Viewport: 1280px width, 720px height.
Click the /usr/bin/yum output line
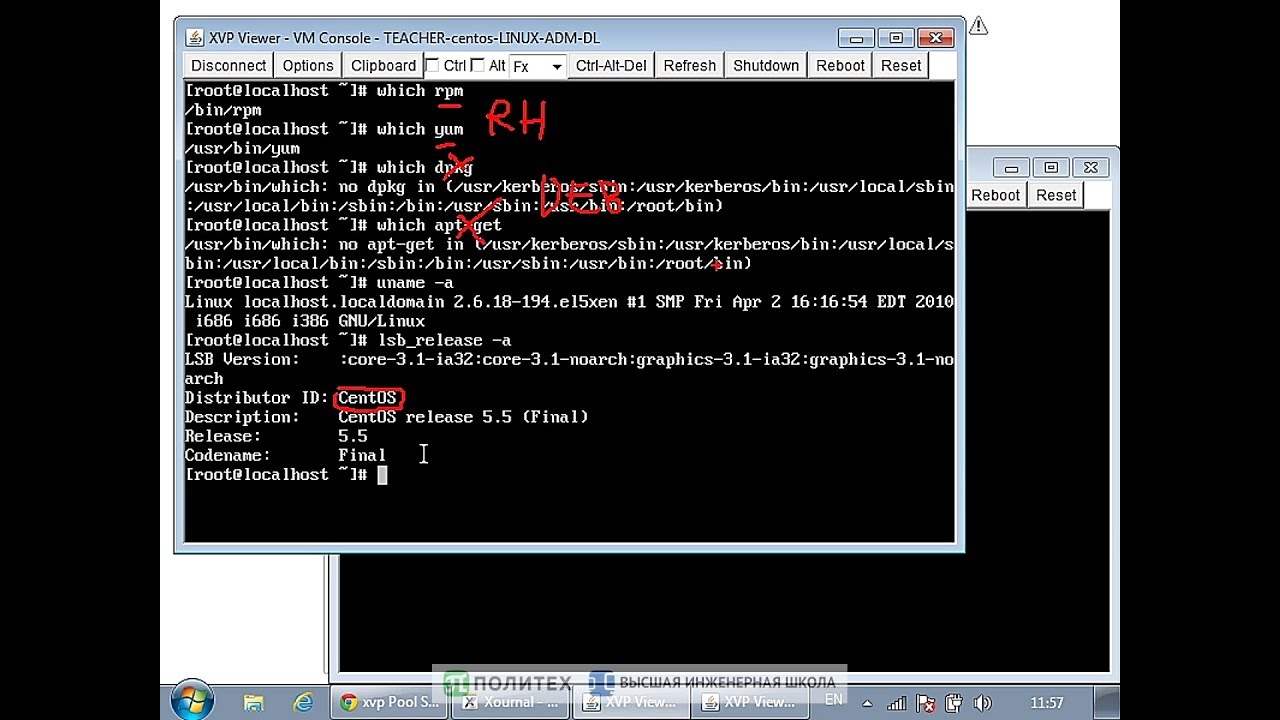click(242, 148)
